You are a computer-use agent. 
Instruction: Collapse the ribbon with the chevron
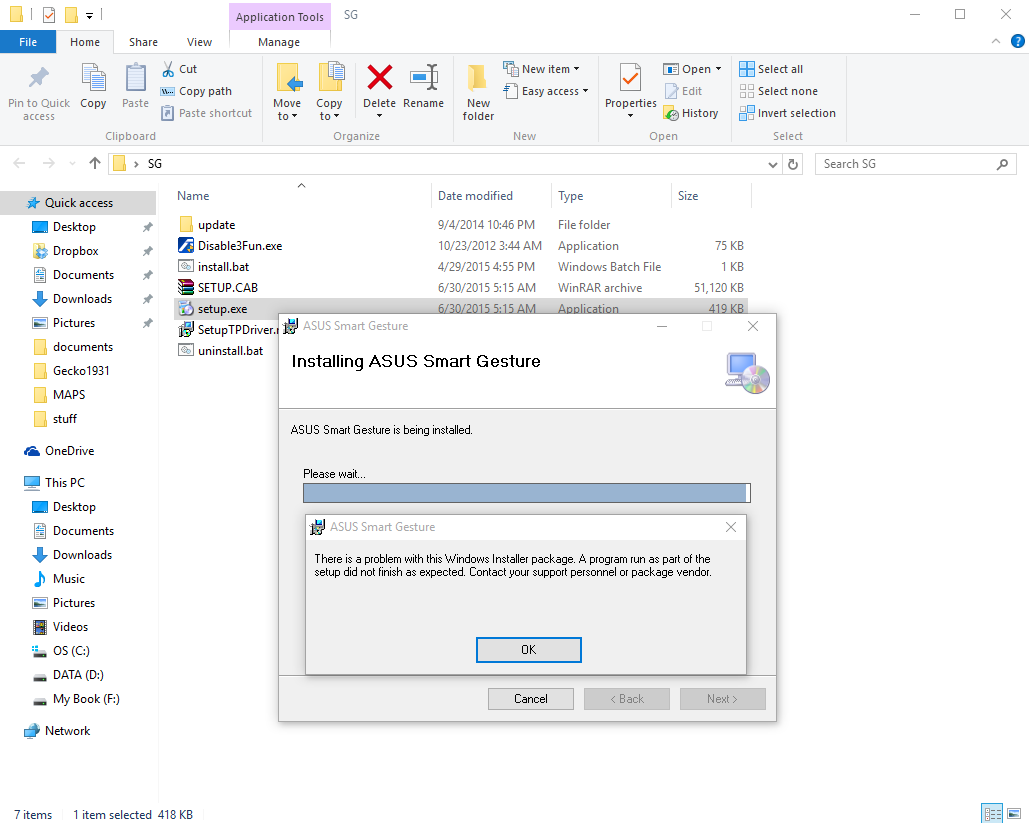(x=996, y=41)
